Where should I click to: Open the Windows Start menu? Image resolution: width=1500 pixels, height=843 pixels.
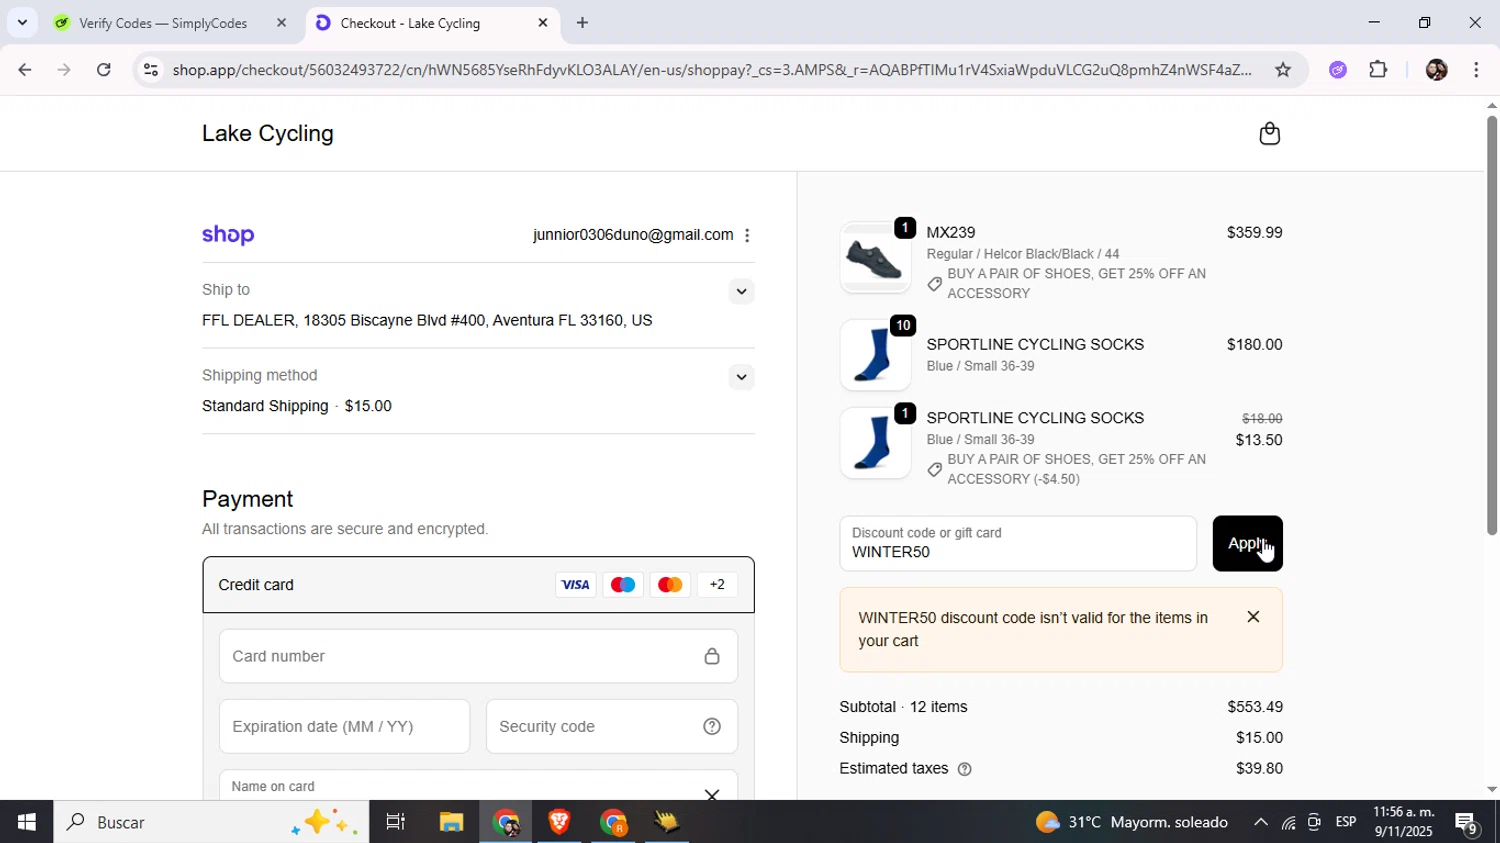coord(26,822)
